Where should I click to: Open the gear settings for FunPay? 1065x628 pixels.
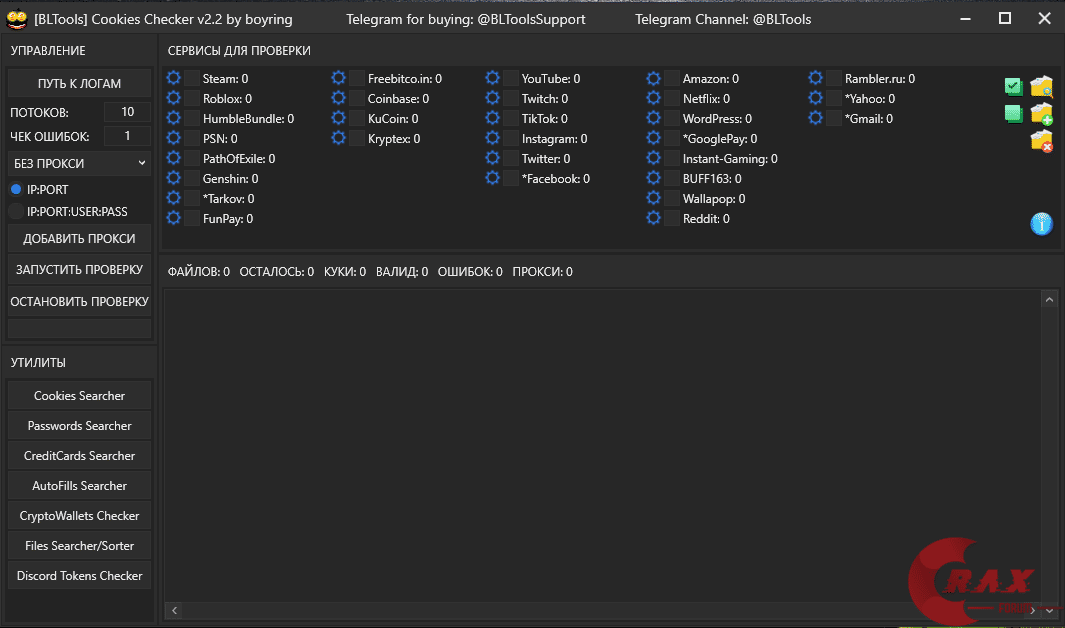pyautogui.click(x=174, y=218)
